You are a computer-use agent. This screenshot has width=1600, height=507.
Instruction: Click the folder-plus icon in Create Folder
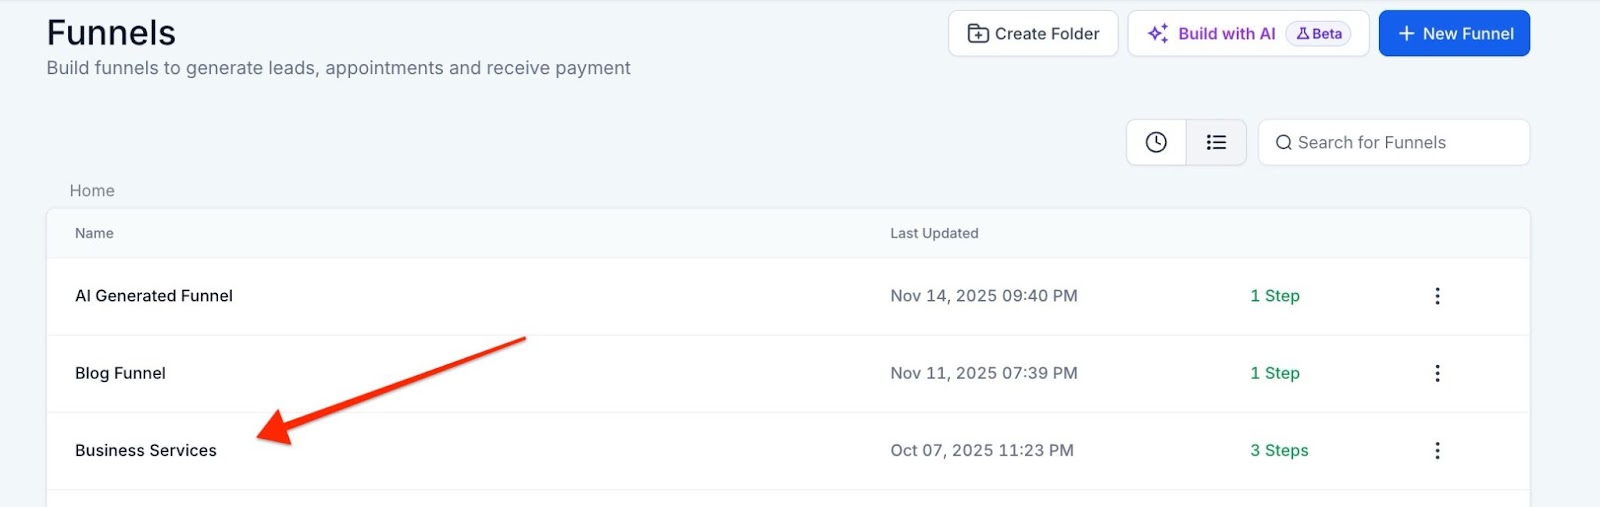(x=978, y=34)
